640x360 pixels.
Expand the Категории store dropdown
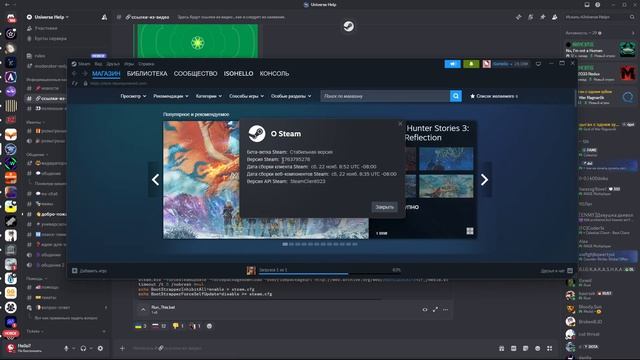(209, 96)
